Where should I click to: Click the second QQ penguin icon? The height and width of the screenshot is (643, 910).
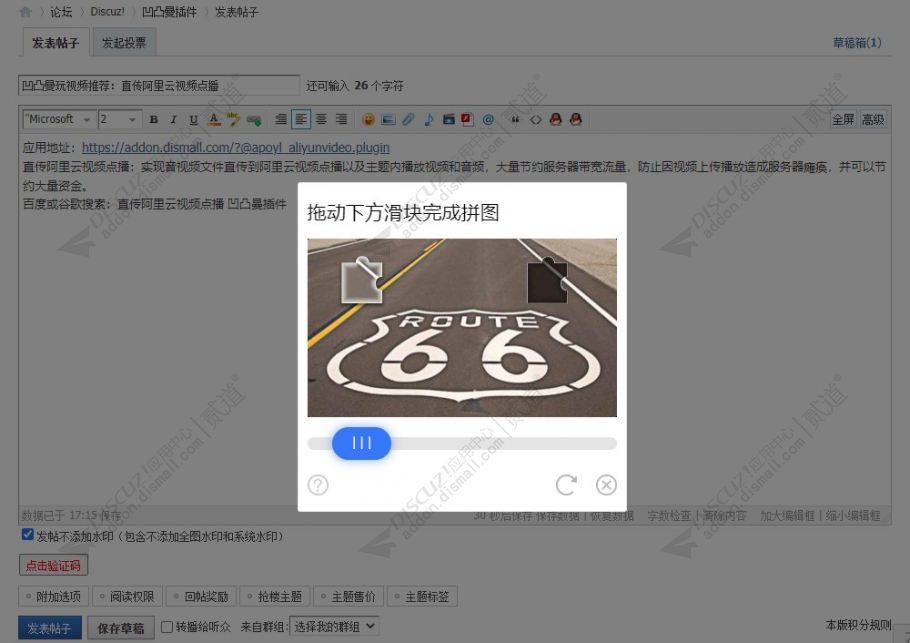coord(575,120)
